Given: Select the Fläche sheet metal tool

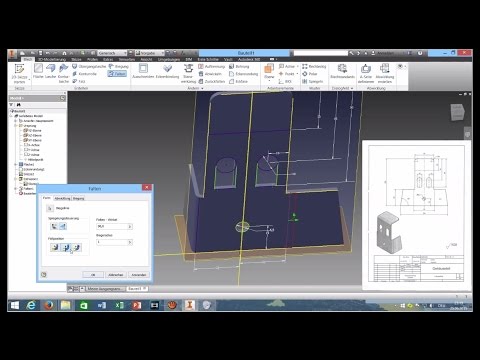Looking at the screenshot, I should click(38, 71).
